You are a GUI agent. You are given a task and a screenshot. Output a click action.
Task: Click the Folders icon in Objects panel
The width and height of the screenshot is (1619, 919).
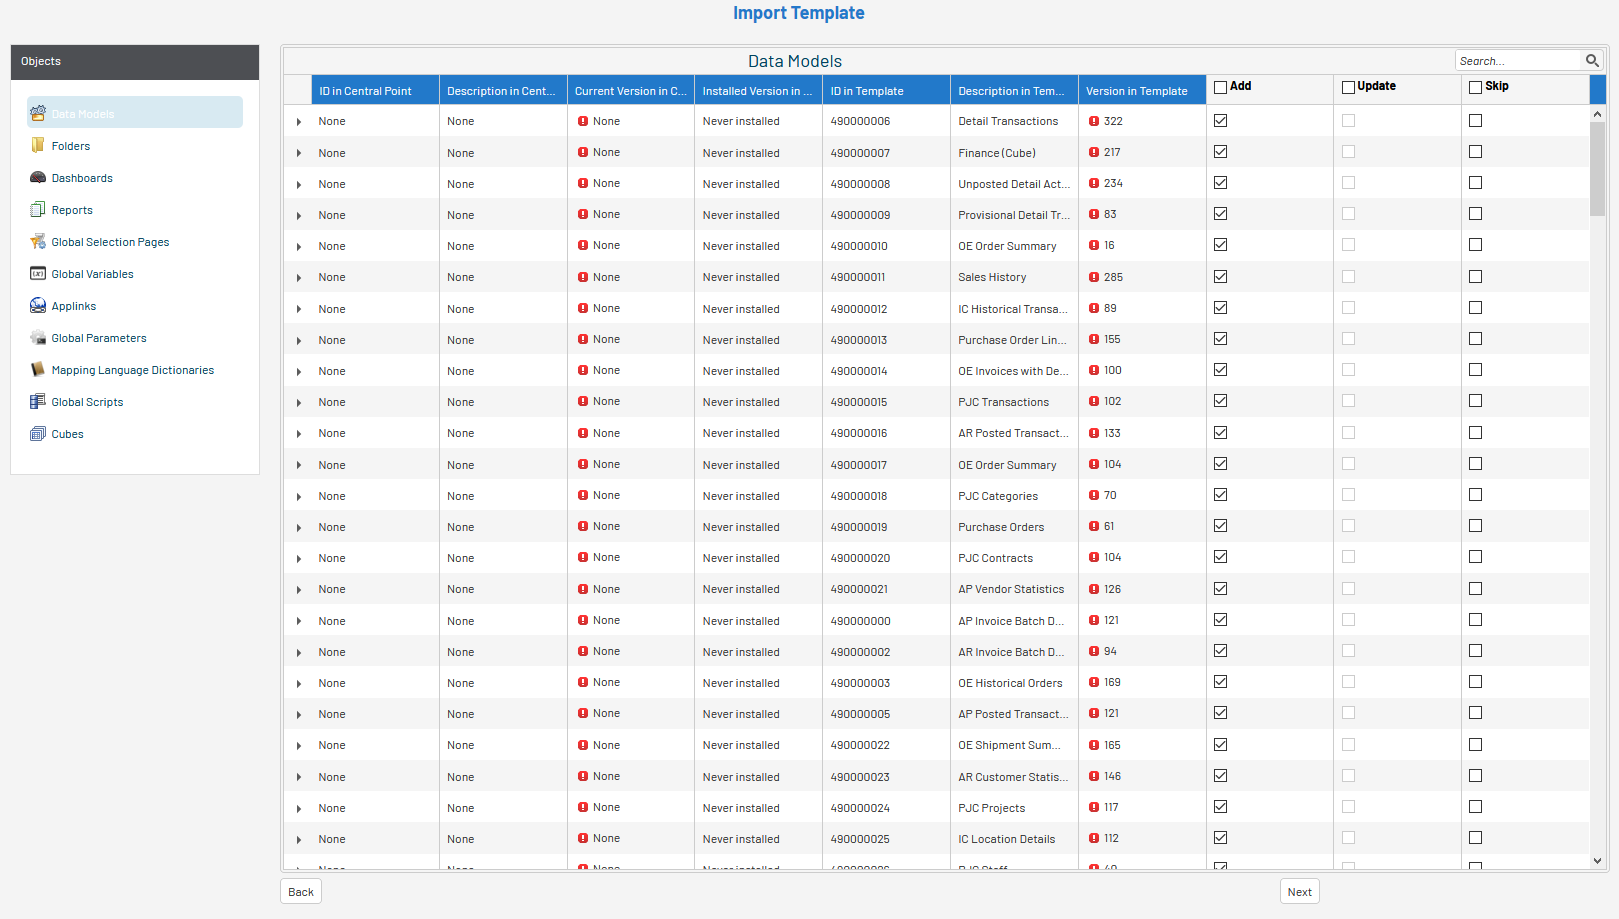38,146
